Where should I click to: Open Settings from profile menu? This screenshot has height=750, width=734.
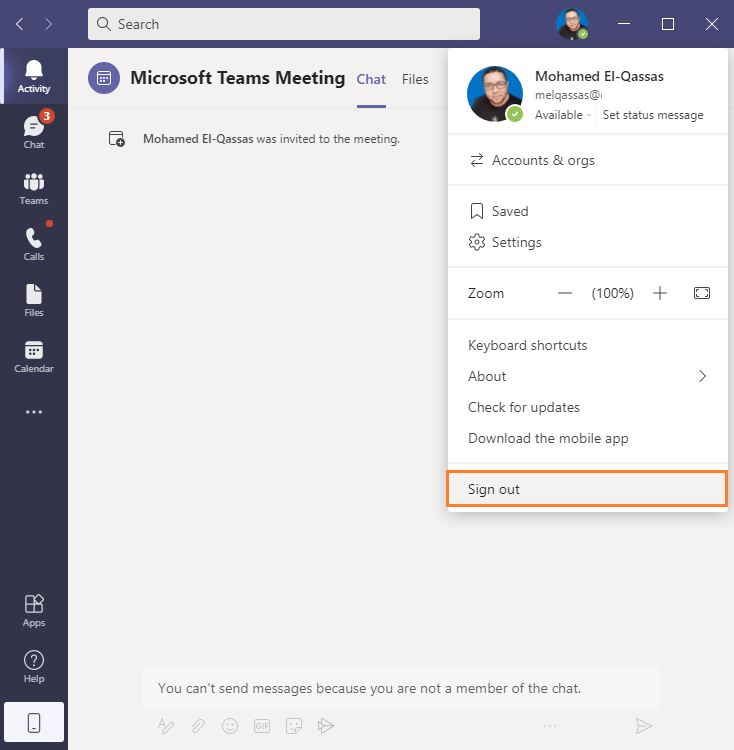[588, 242]
